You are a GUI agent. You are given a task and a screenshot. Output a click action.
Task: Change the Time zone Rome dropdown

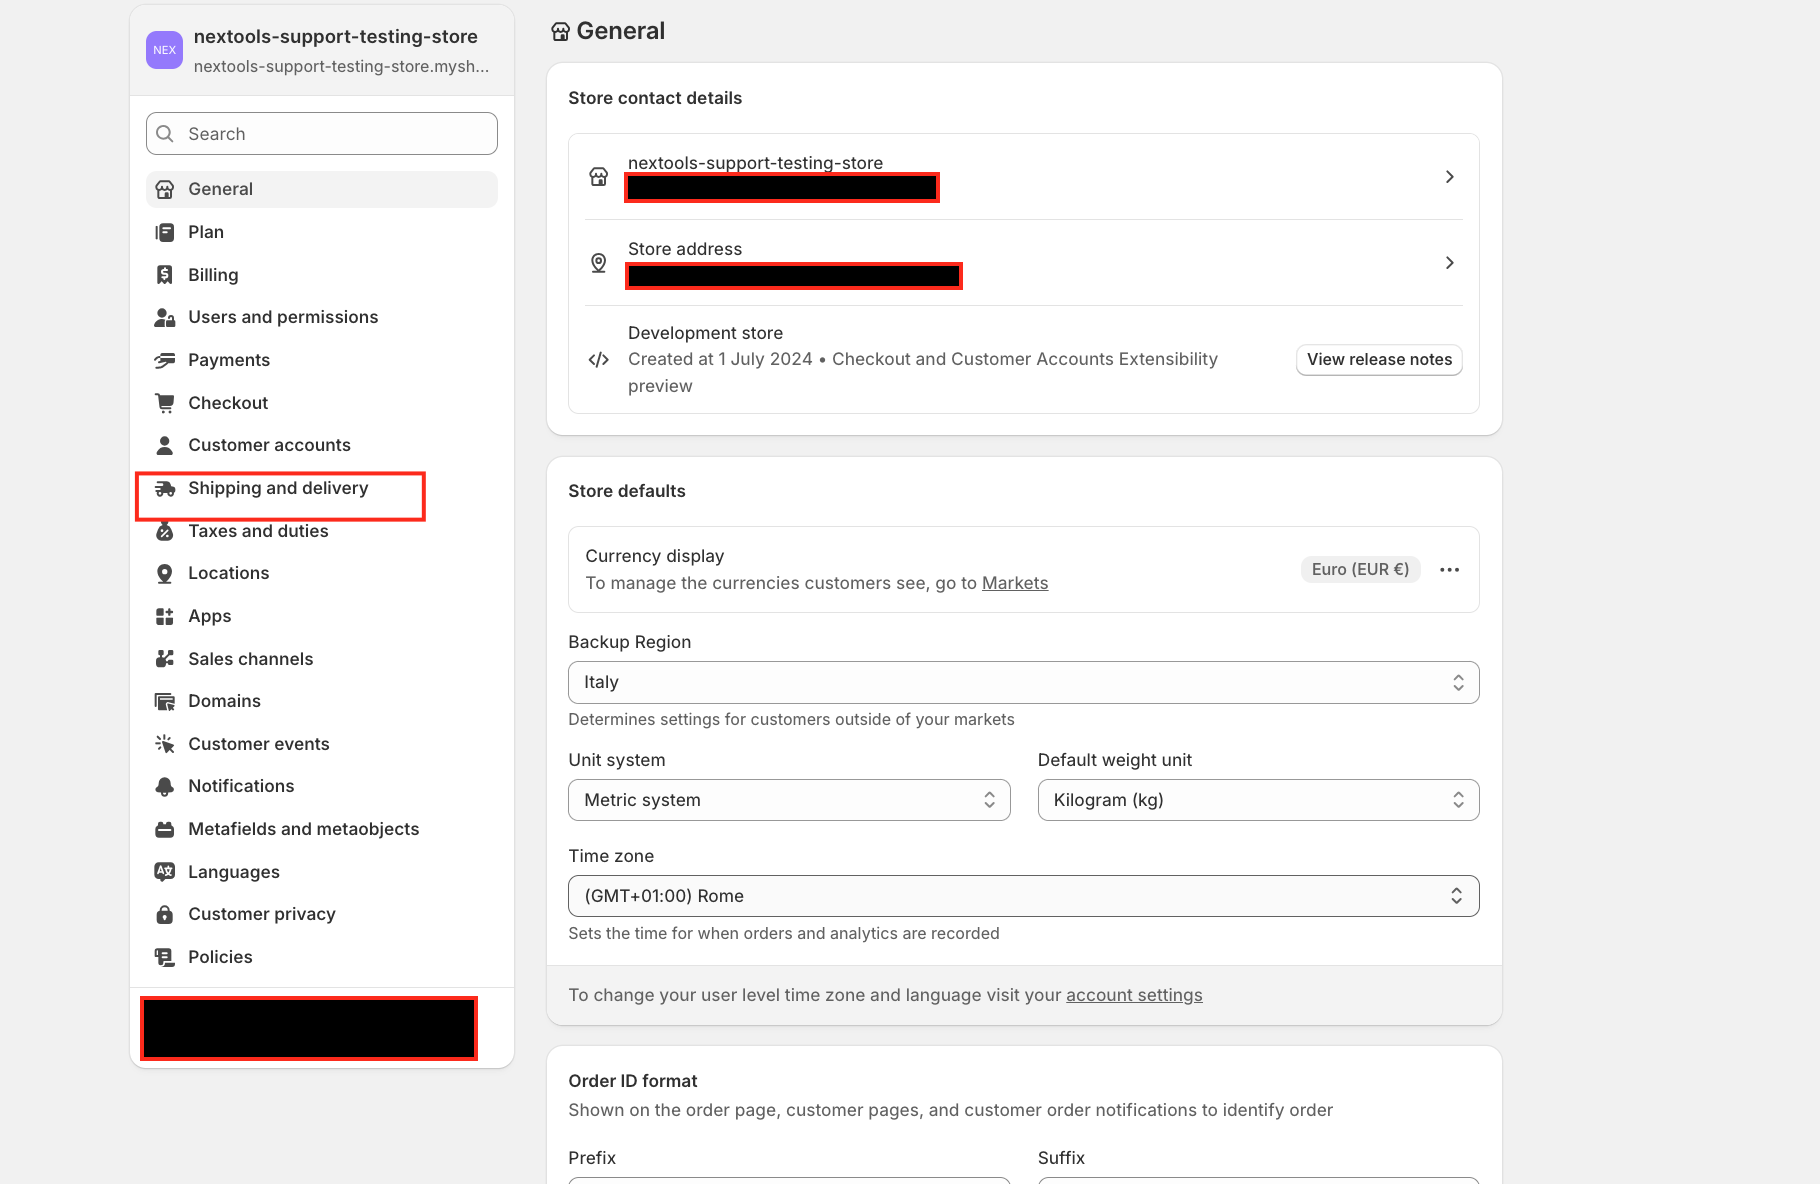(1023, 897)
